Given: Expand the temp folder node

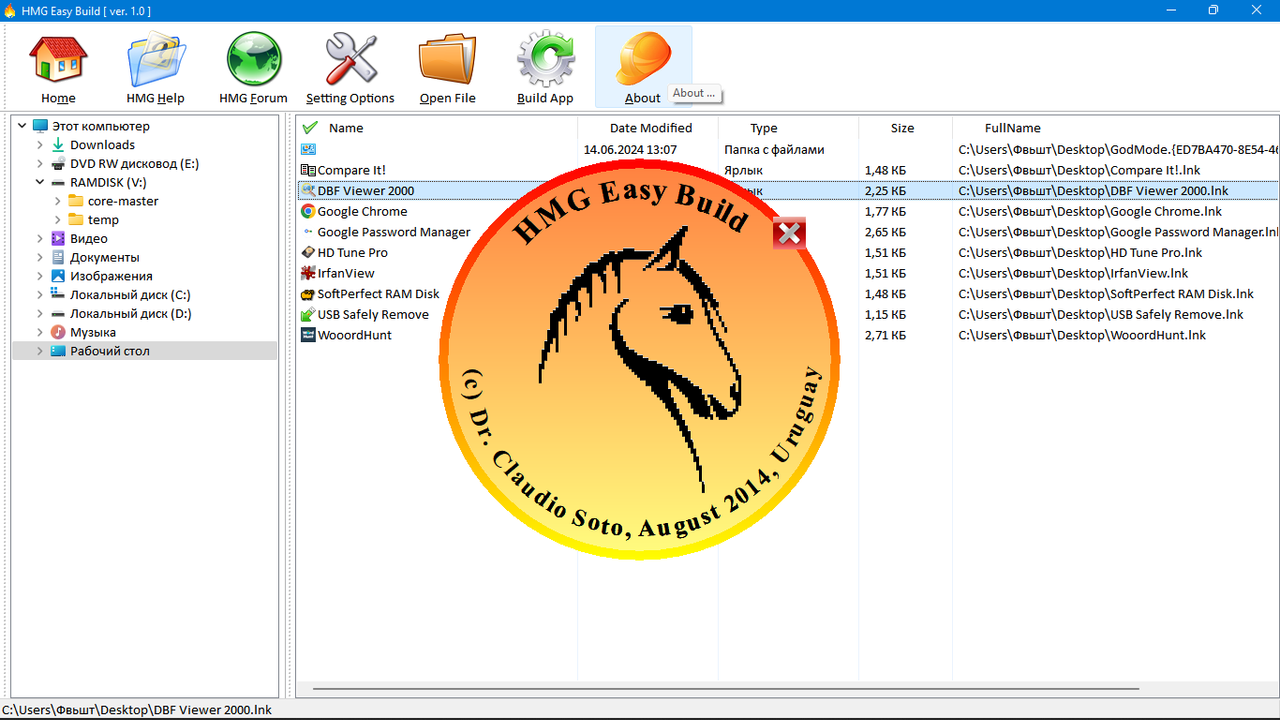Looking at the screenshot, I should [x=58, y=220].
